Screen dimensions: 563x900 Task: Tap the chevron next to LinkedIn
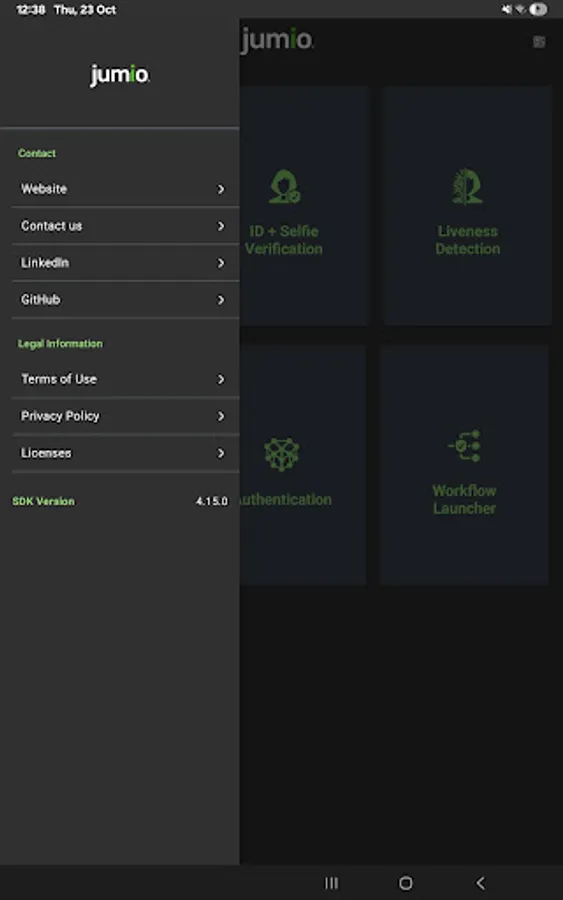click(221, 263)
